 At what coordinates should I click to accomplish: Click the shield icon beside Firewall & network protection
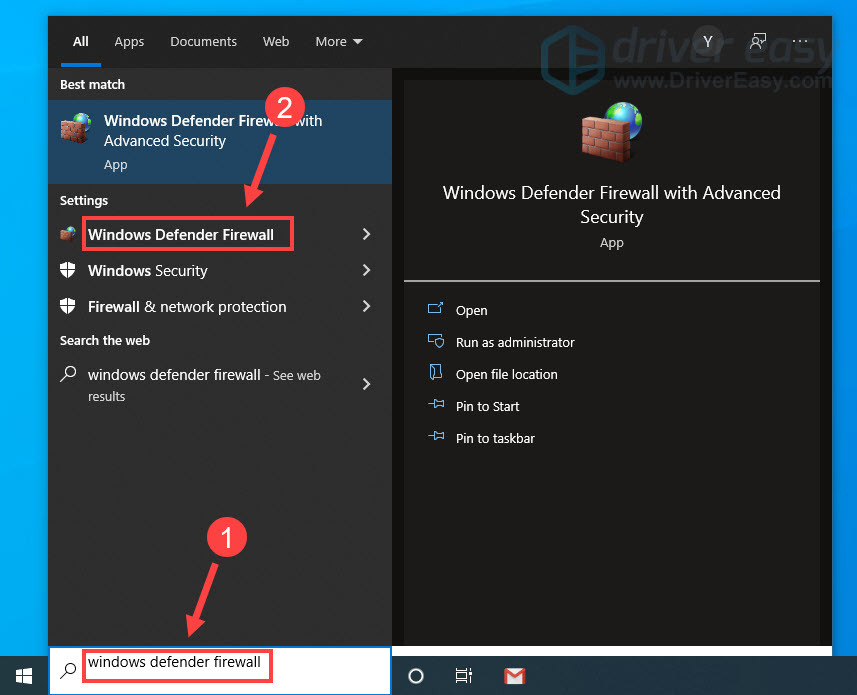point(67,306)
